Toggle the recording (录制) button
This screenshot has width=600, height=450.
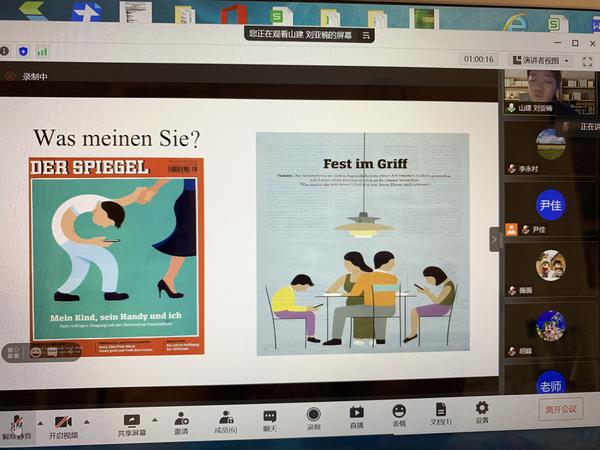point(313,418)
